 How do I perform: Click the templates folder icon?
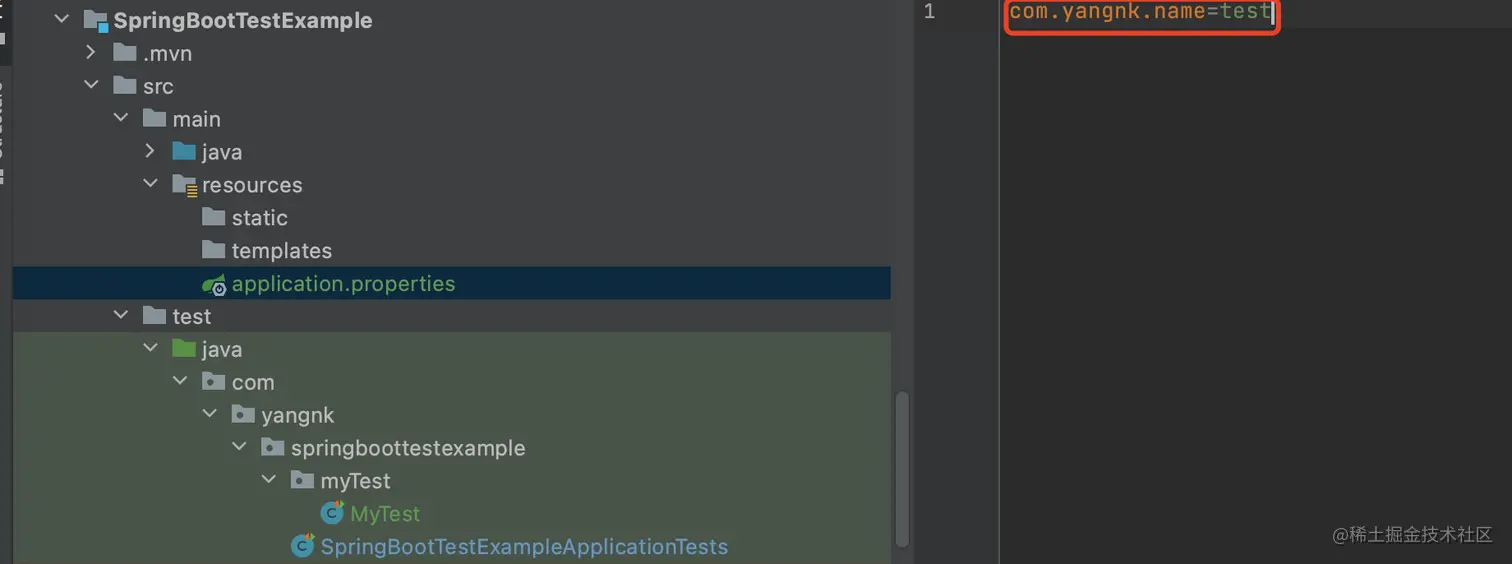coord(213,250)
